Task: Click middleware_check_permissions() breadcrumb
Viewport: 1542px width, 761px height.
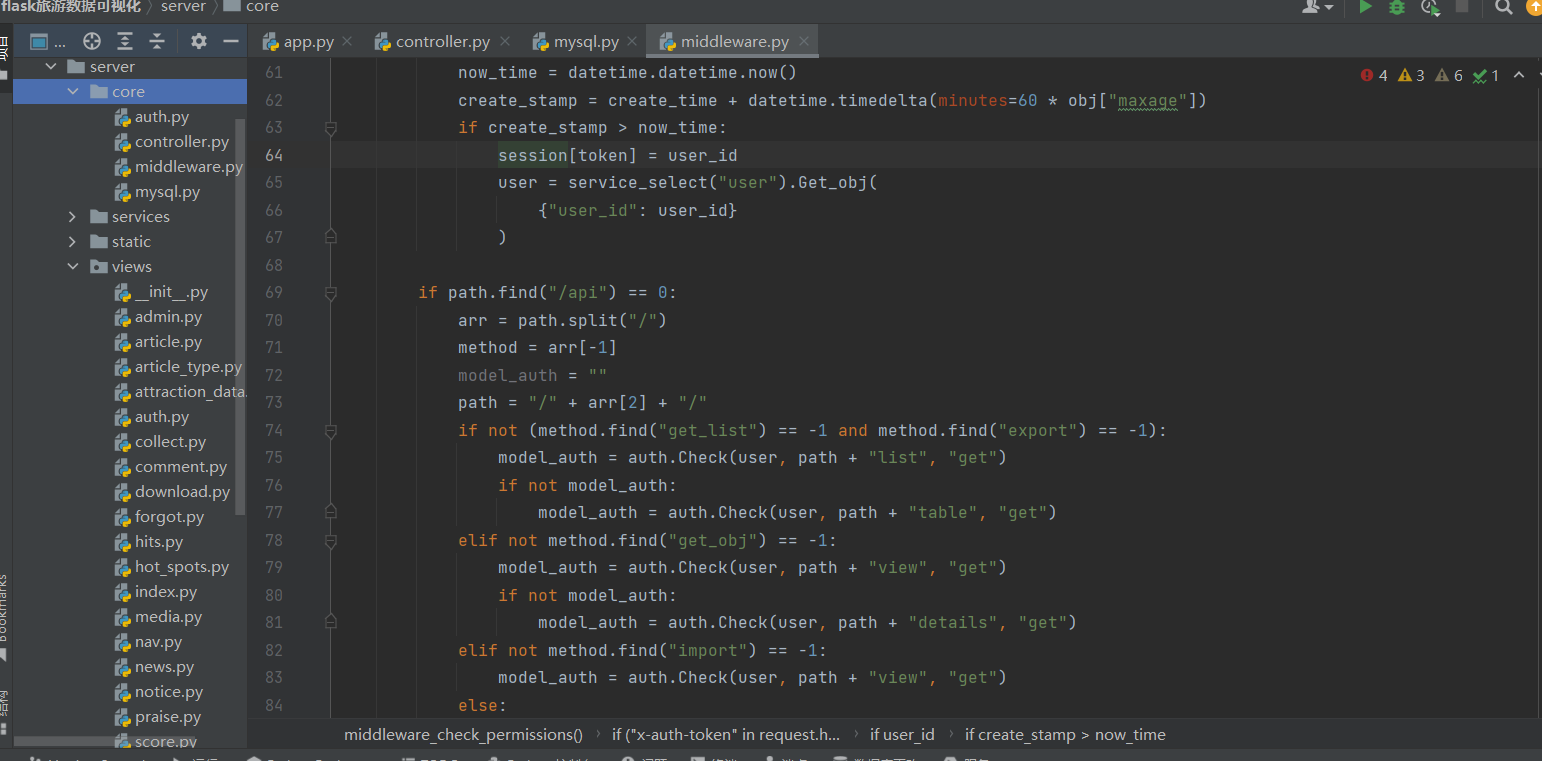Action: [463, 735]
